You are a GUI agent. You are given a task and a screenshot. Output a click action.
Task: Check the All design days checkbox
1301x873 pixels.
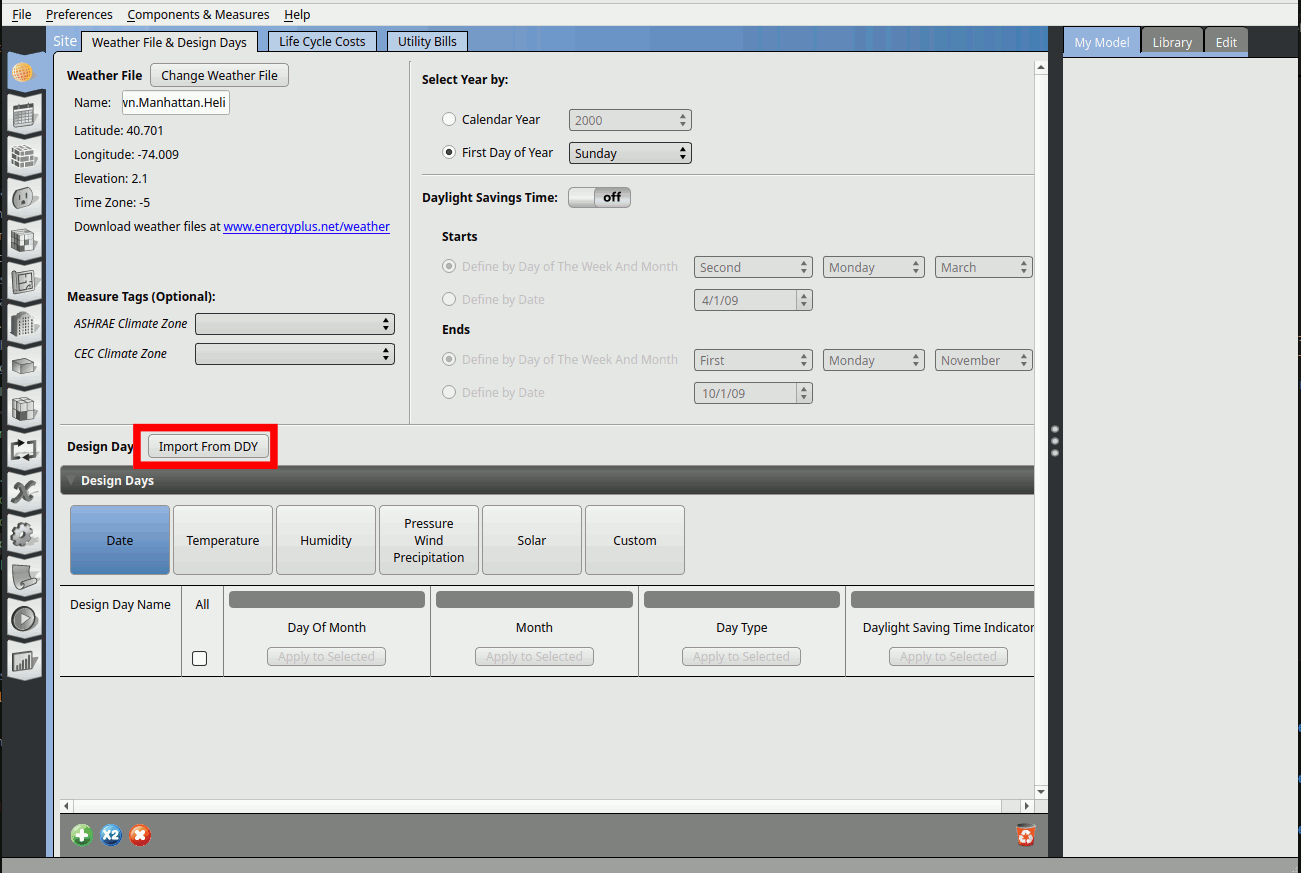(x=200, y=658)
